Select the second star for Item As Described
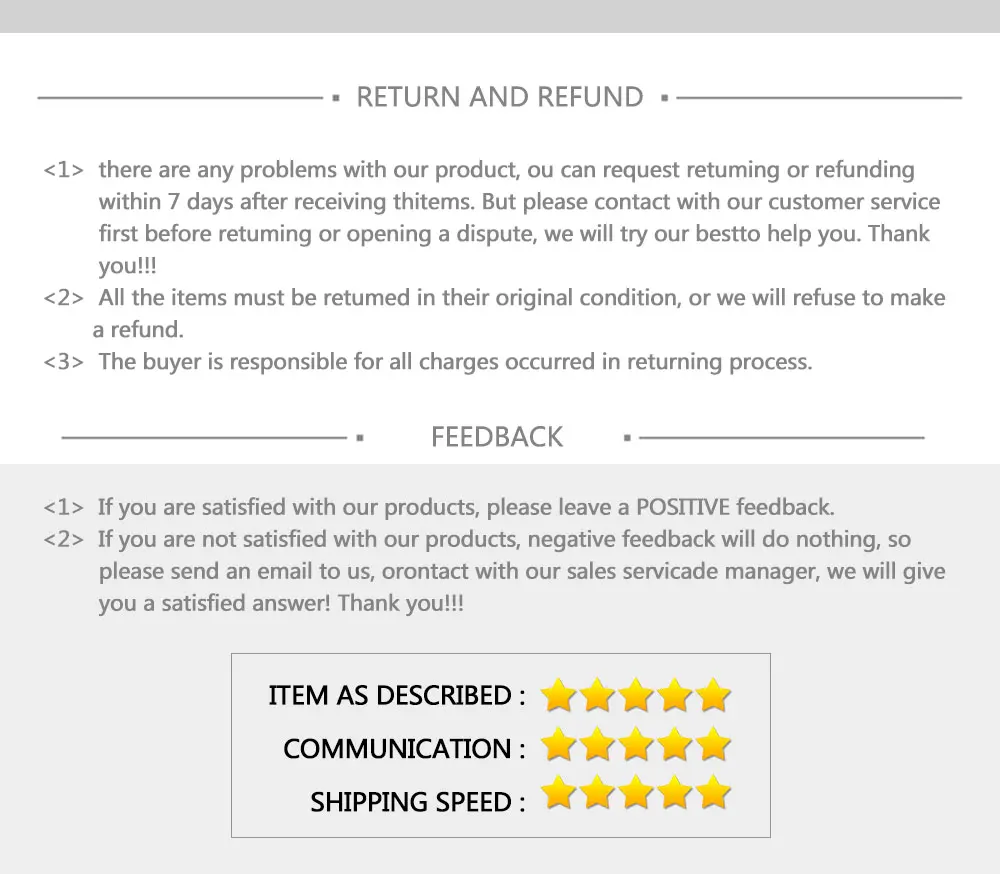Viewport: 1000px width, 874px height. [x=597, y=695]
